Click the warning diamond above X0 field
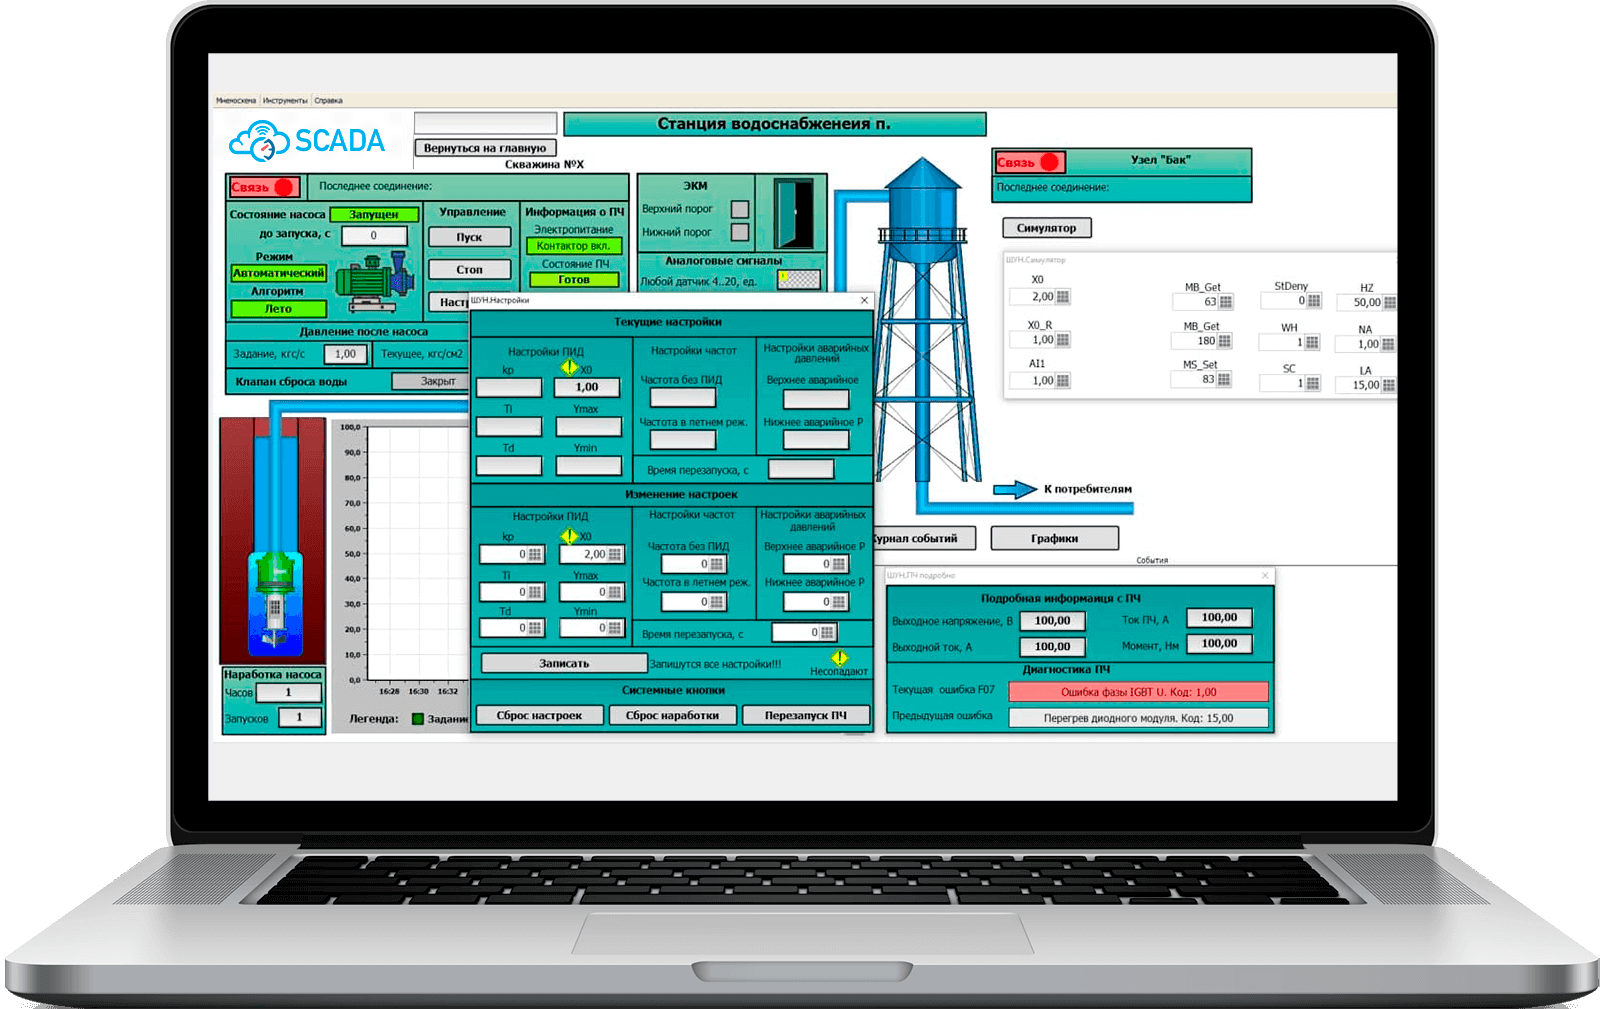Viewport: 1600px width, 1009px height. click(x=569, y=369)
